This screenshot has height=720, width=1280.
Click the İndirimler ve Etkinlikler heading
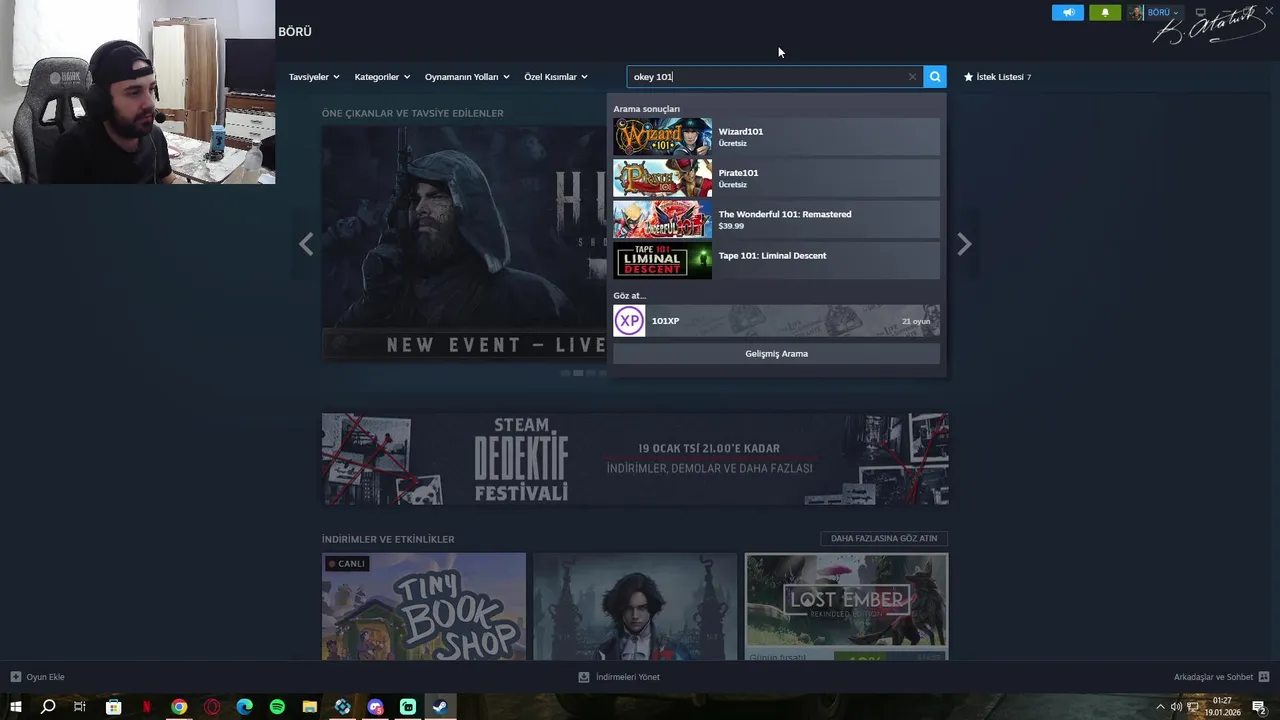pyautogui.click(x=388, y=539)
